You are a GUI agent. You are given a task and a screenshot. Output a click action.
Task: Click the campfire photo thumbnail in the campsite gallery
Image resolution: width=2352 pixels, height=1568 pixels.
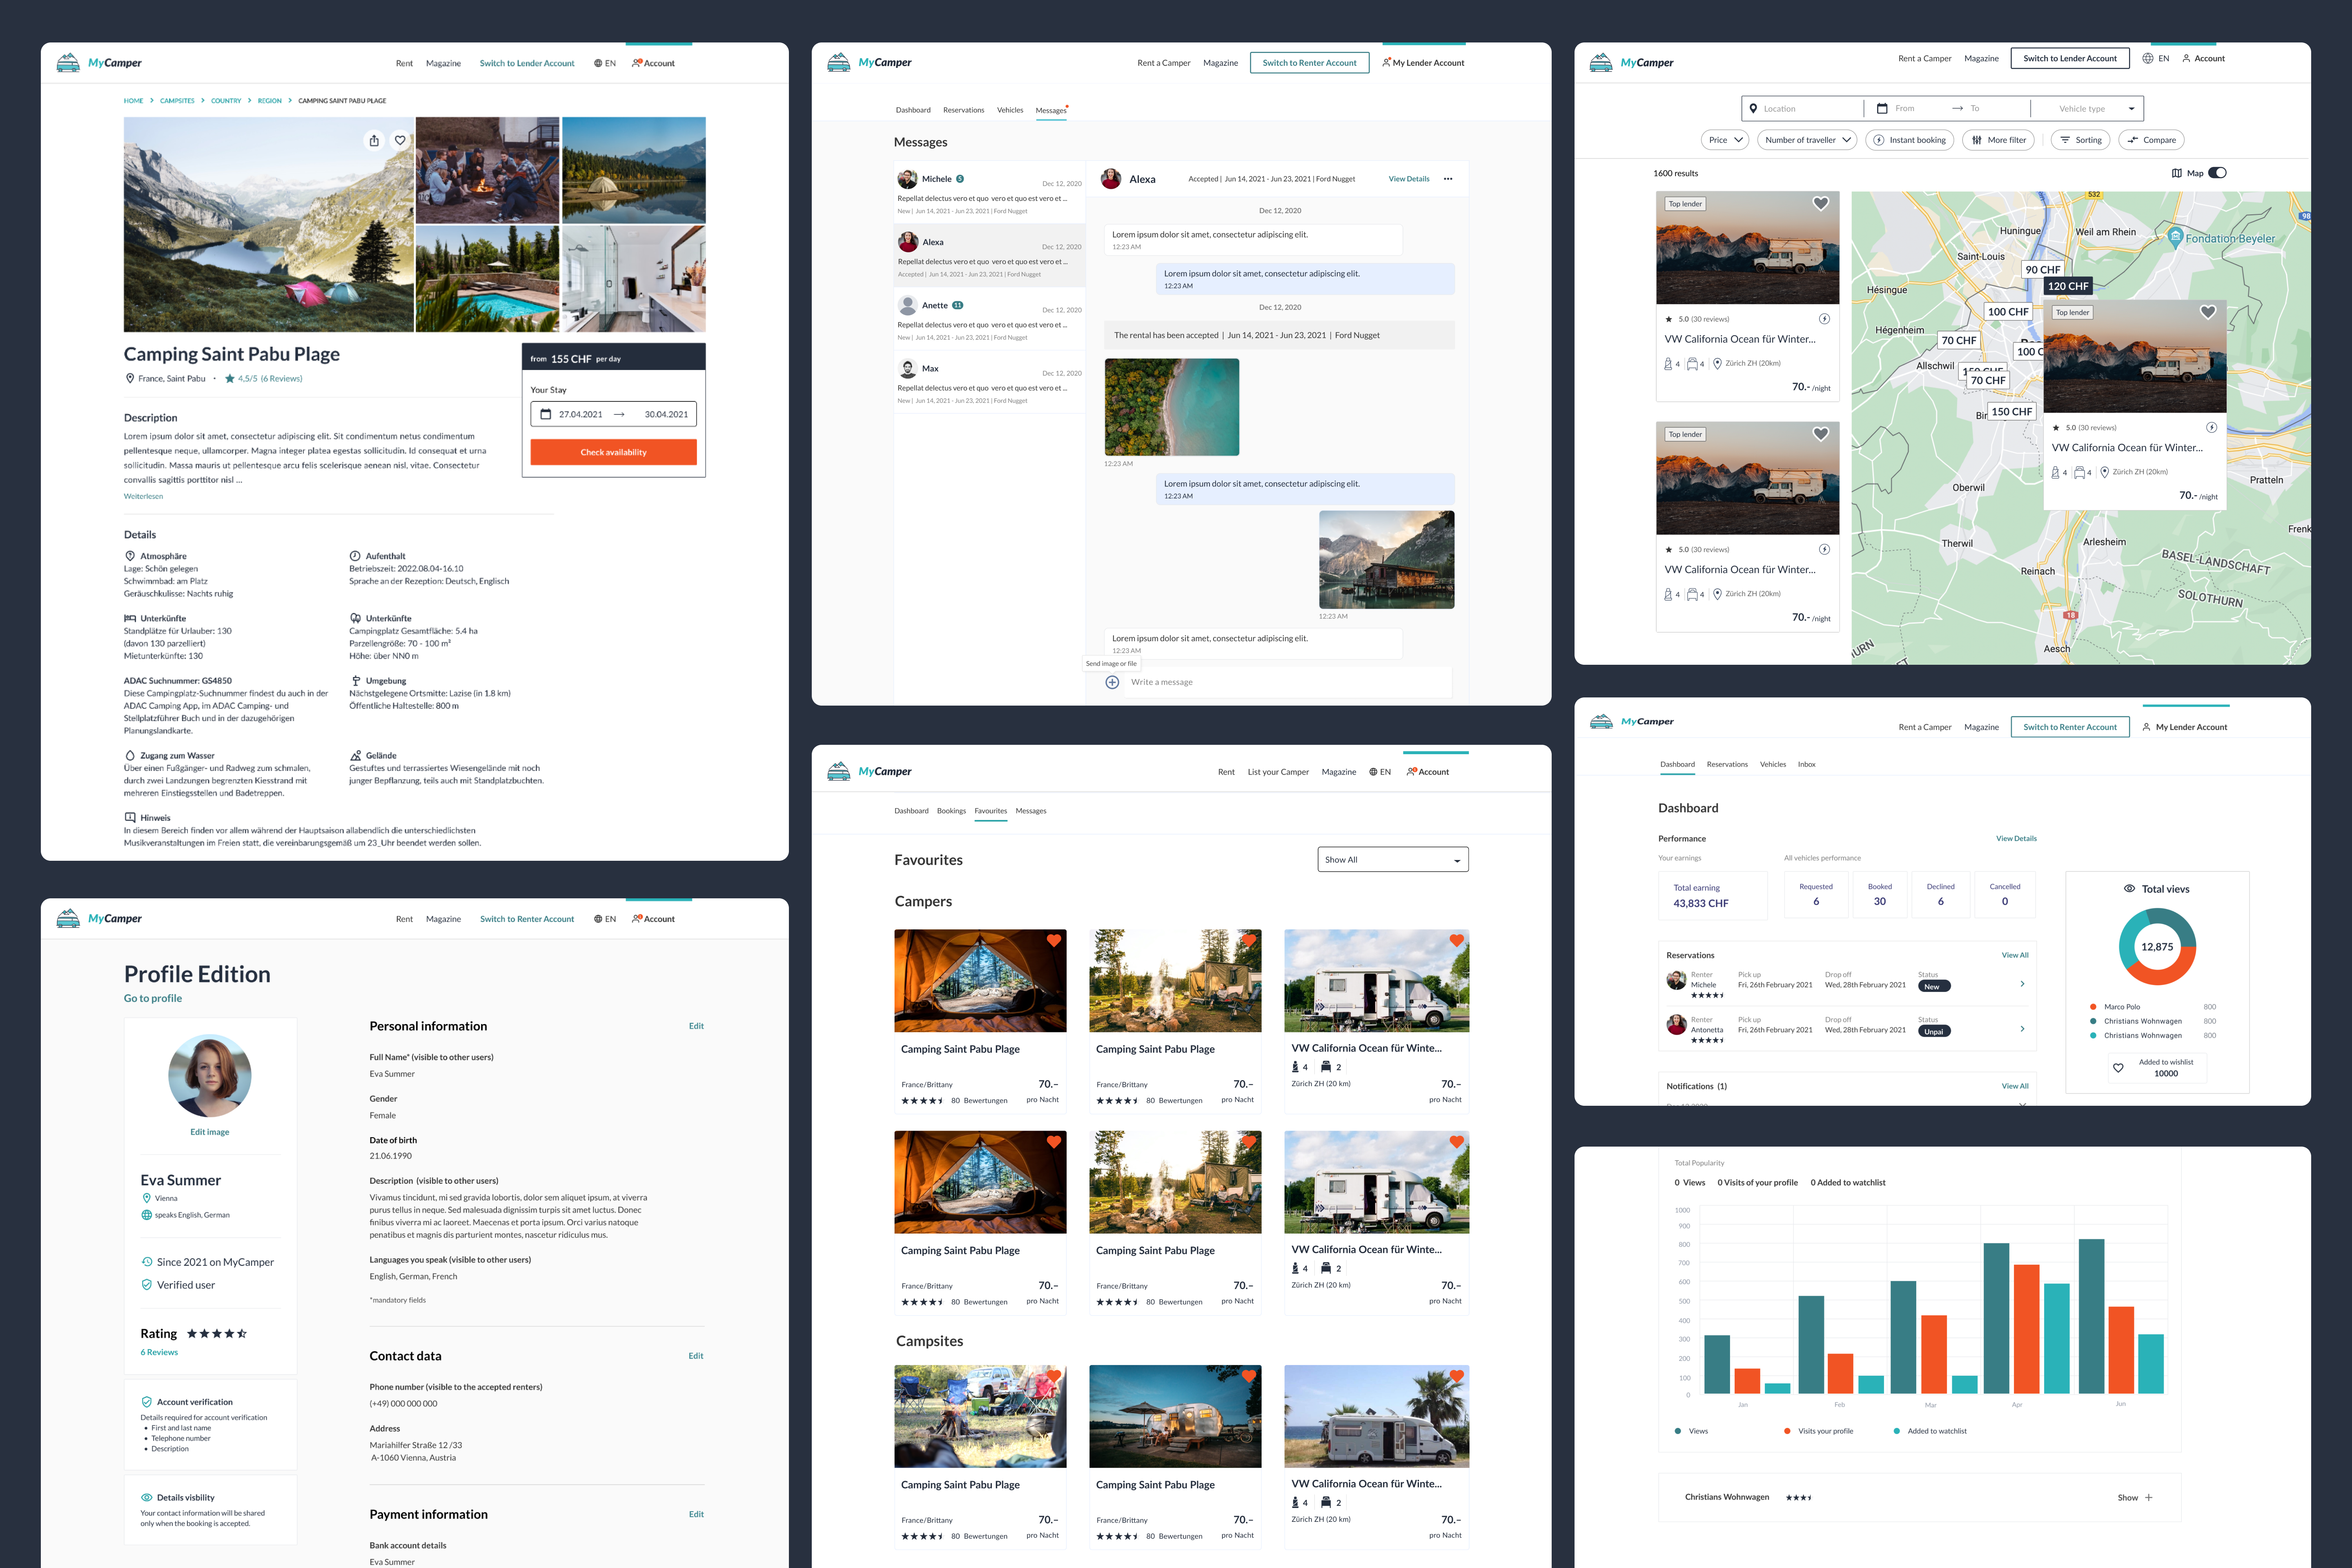(x=487, y=170)
